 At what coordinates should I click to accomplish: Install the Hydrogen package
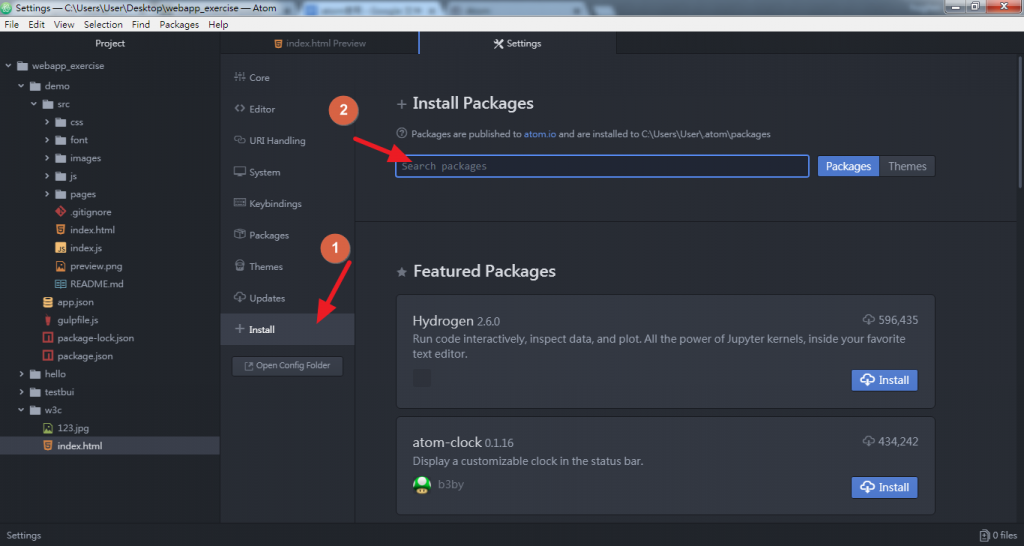point(884,380)
